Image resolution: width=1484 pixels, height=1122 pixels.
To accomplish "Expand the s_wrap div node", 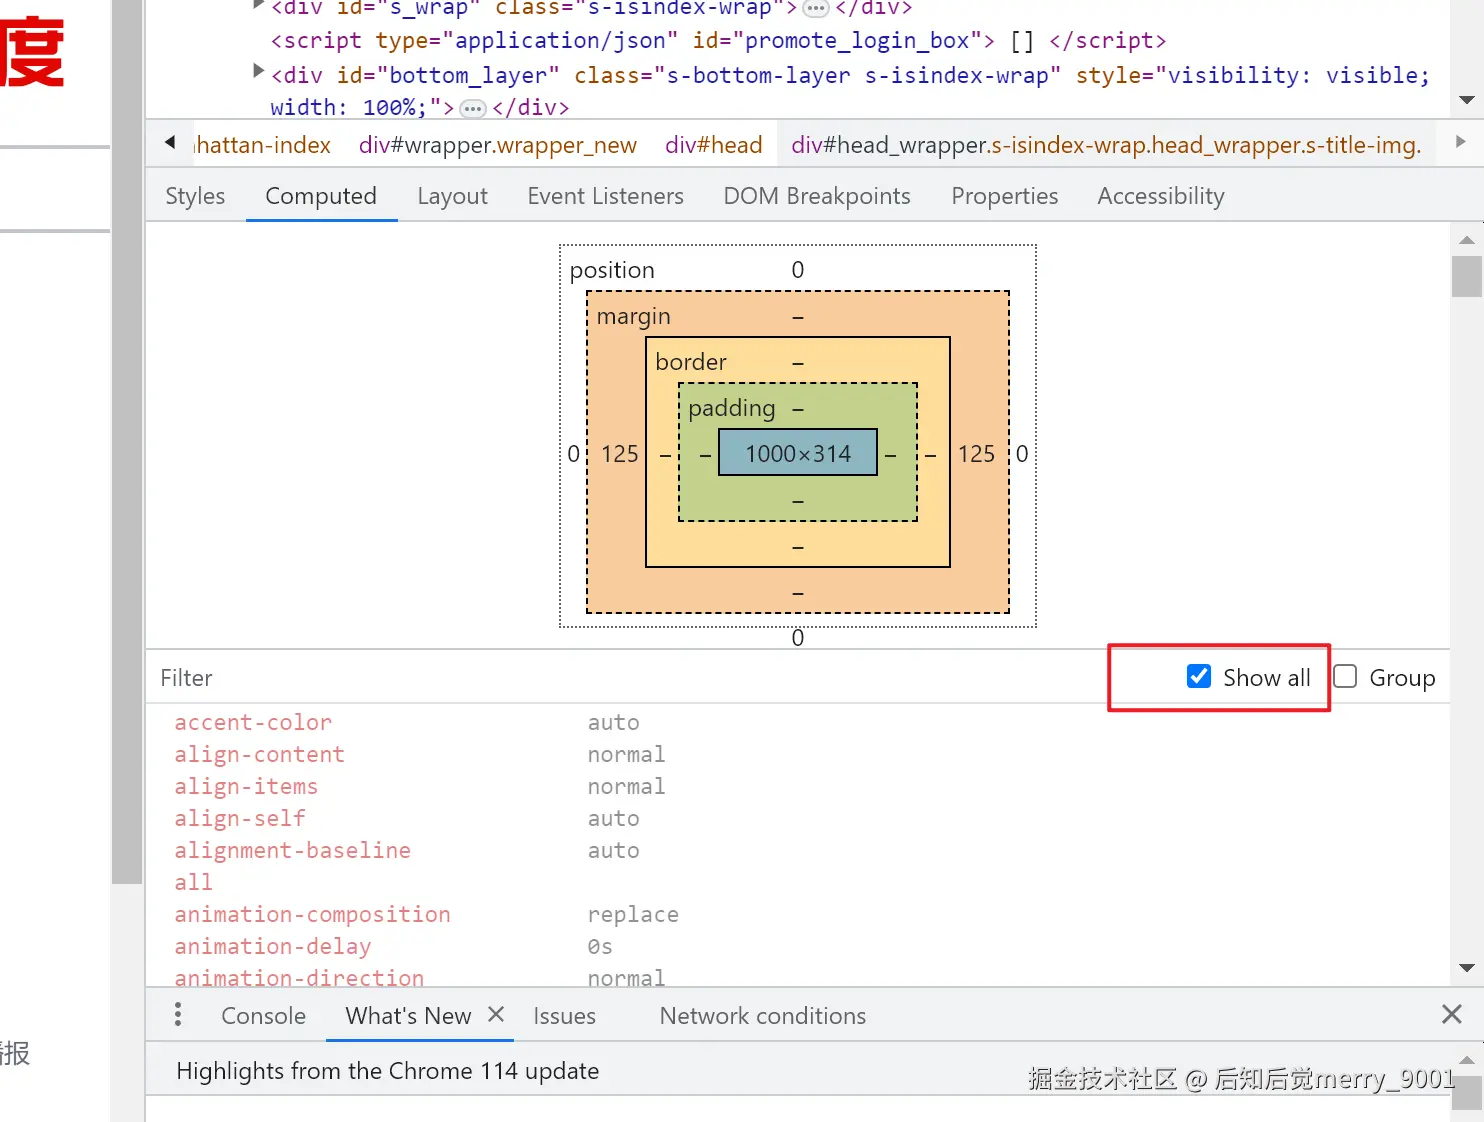I will [258, 5].
